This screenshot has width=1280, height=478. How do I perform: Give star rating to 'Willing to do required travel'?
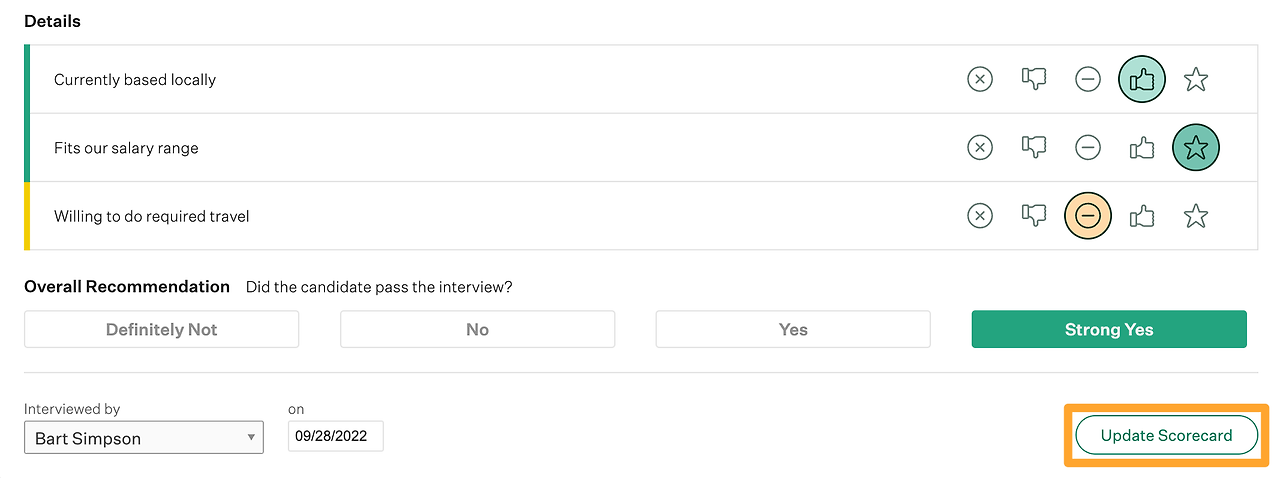click(1196, 216)
